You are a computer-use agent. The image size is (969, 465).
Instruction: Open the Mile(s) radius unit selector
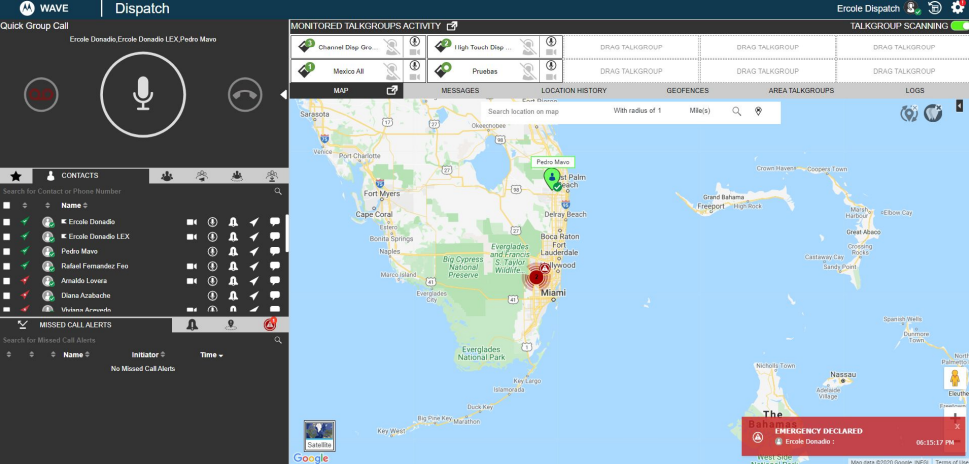tap(700, 111)
